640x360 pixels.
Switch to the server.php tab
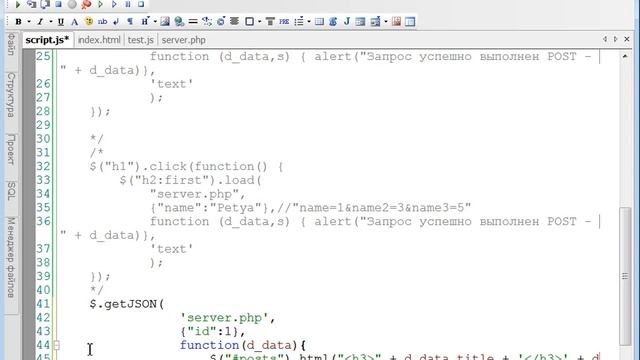(x=184, y=40)
